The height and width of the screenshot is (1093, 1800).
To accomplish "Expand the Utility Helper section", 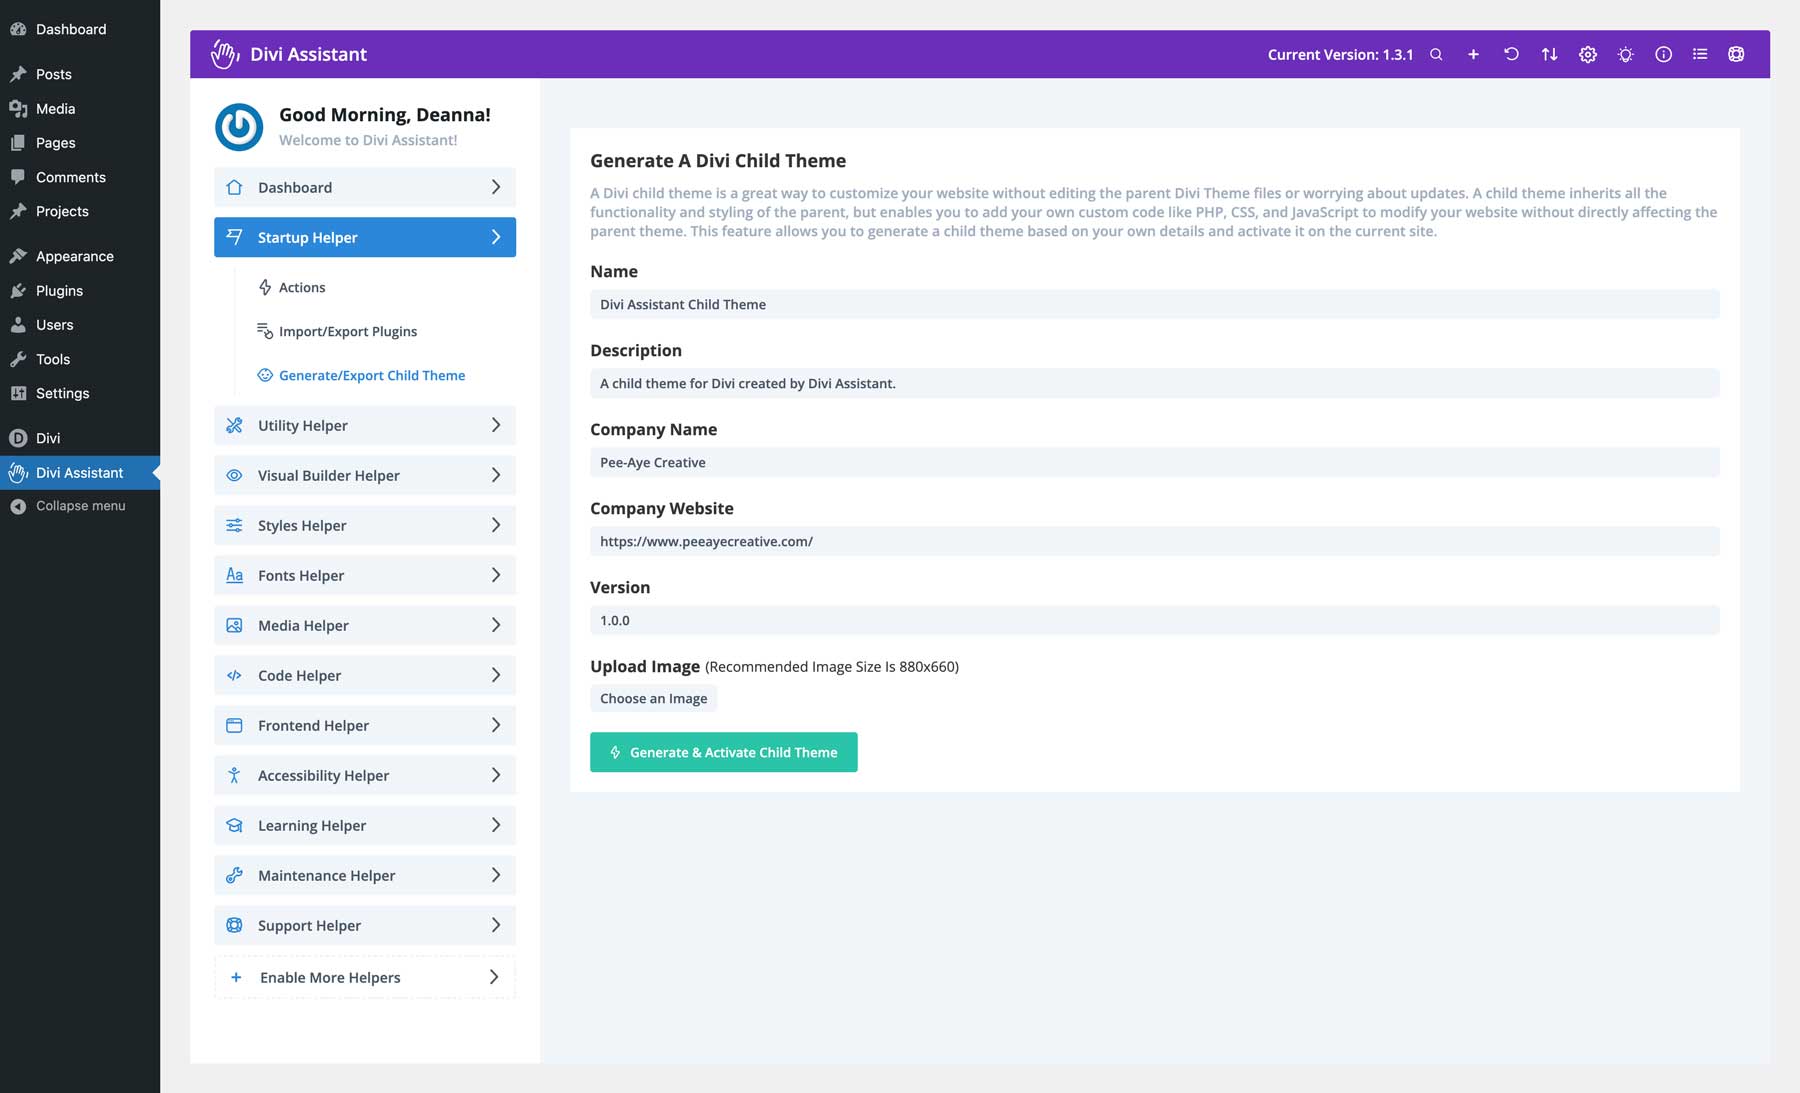I will pos(365,426).
